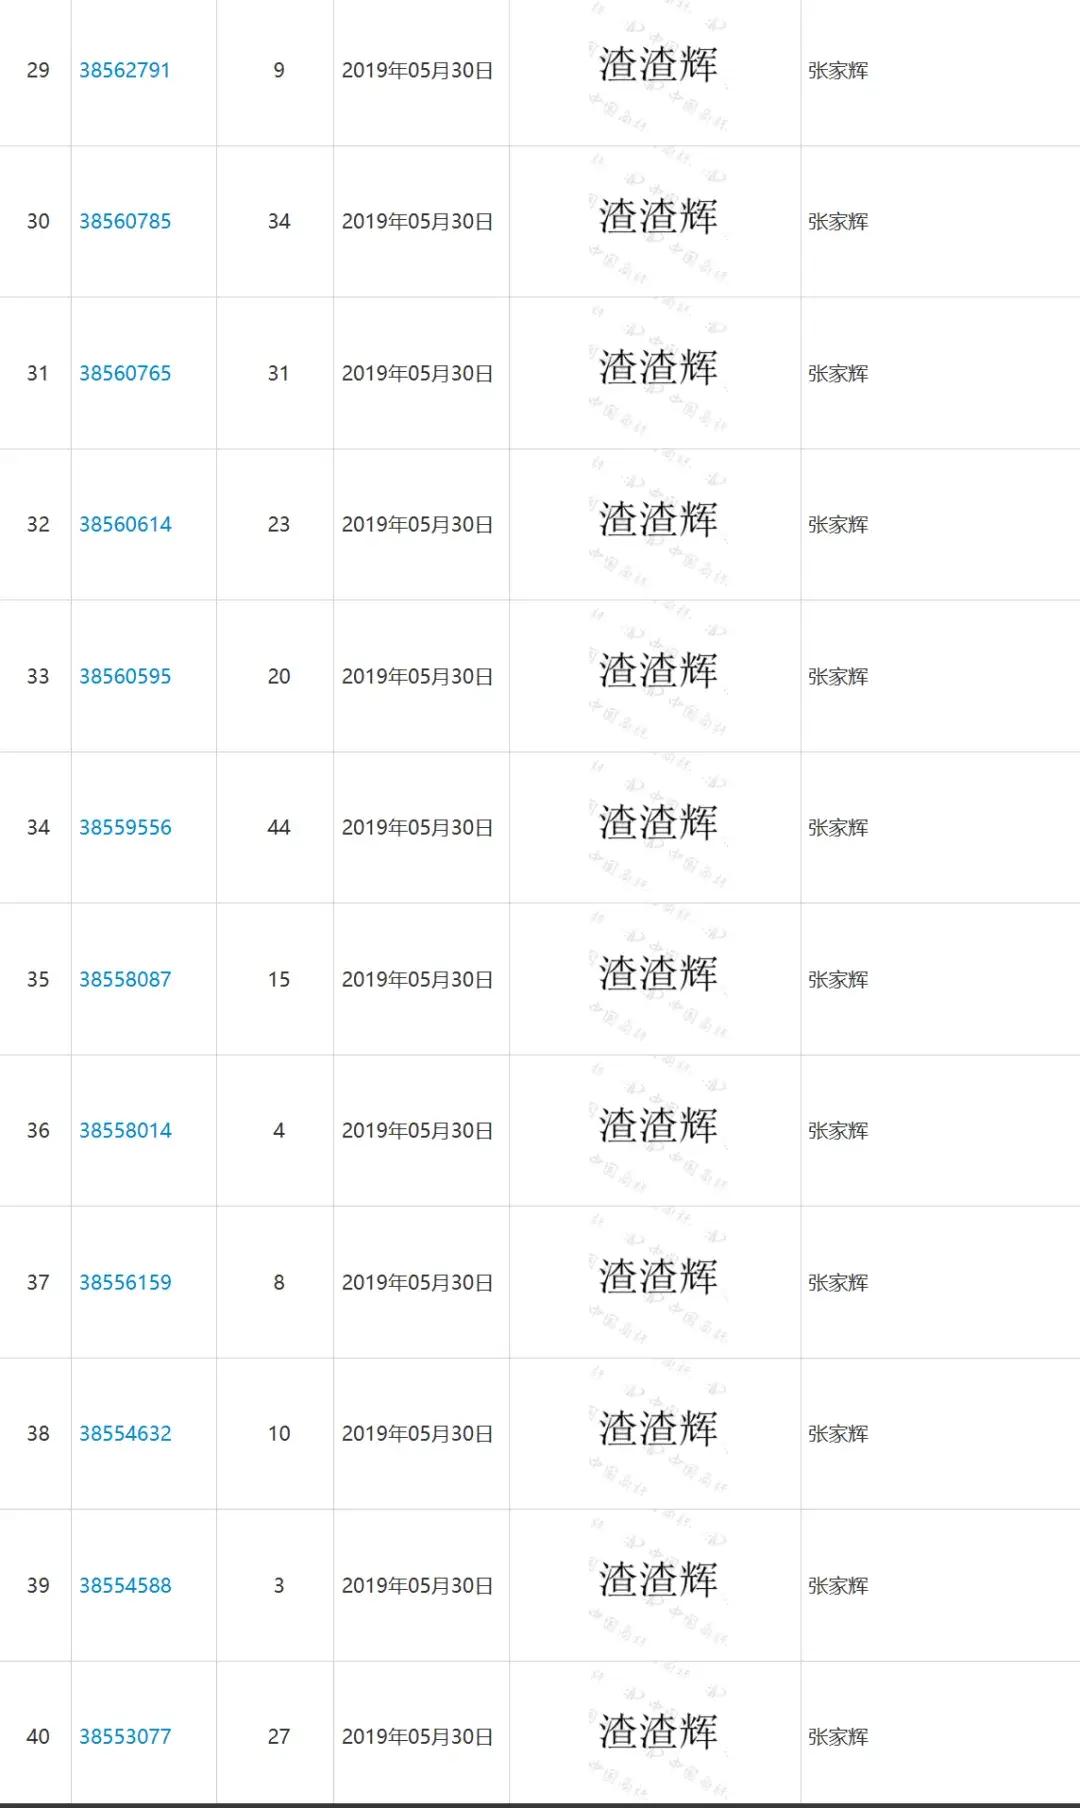Screen dimensions: 1080x1808
Task: Open application number 38556159
Action: (x=125, y=1282)
